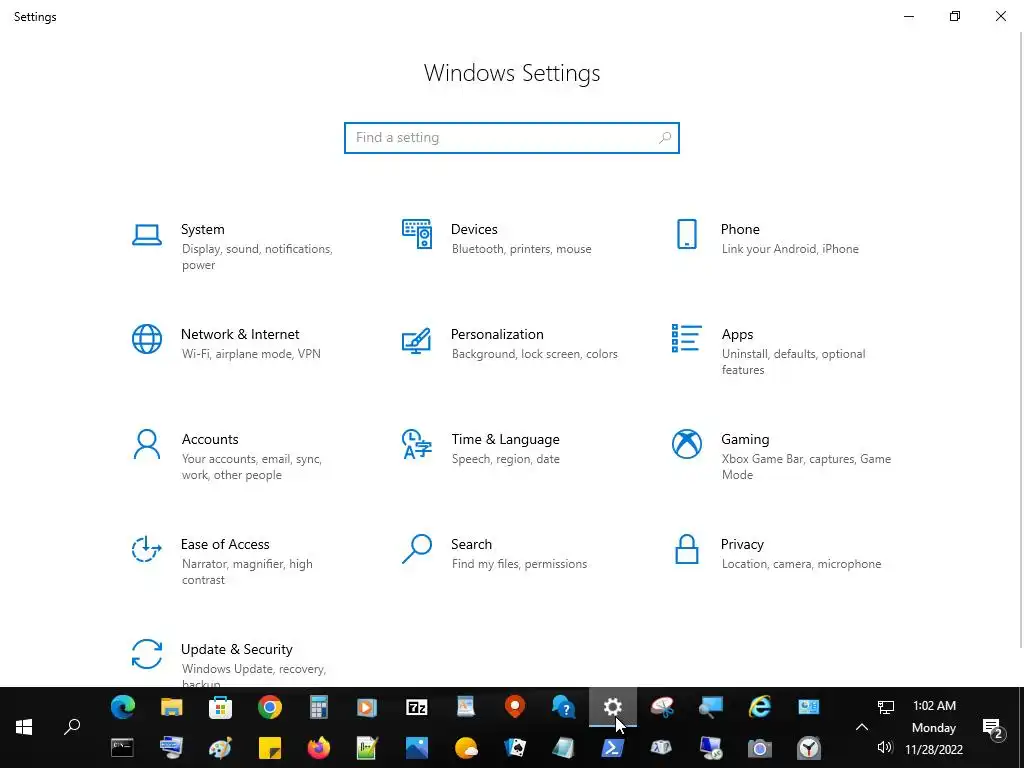Open Network & Internet globe icon
Viewport: 1024px width, 768px height.
(146, 339)
